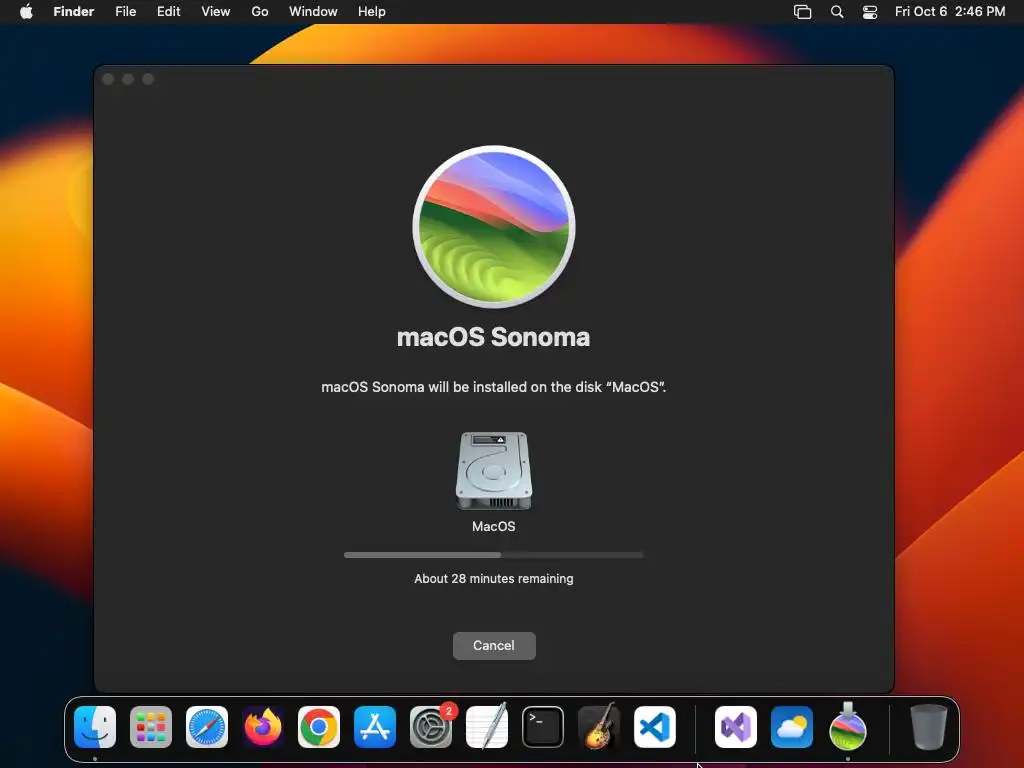Open the Go menu
Image resolution: width=1024 pixels, height=768 pixels.
coord(260,12)
